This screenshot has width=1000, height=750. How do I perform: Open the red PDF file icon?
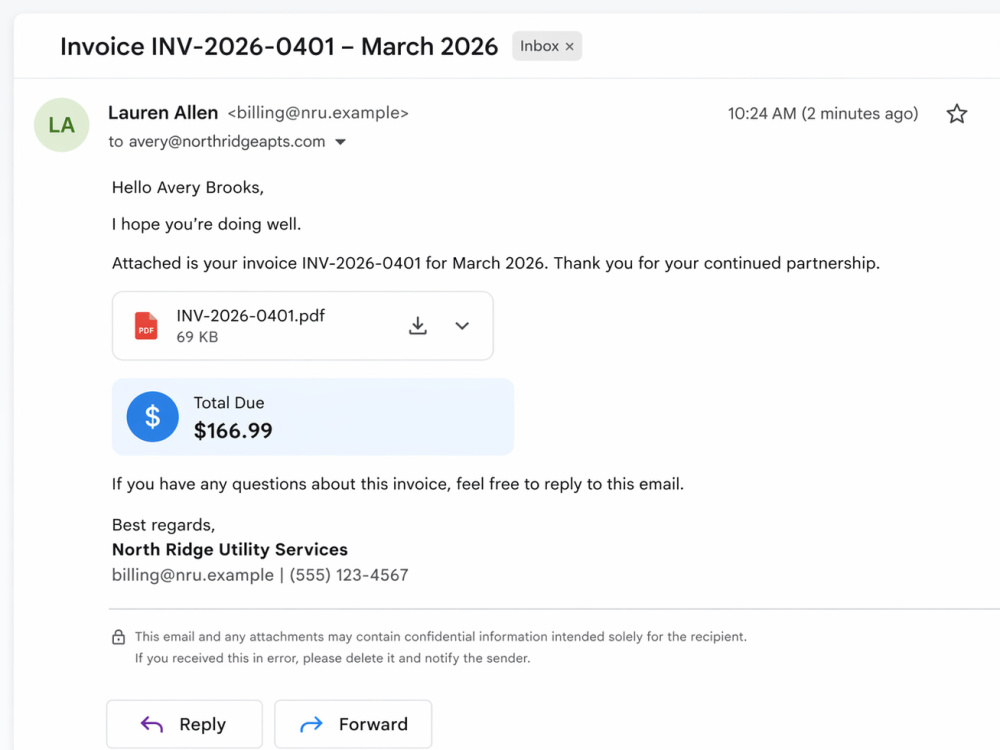click(x=146, y=326)
